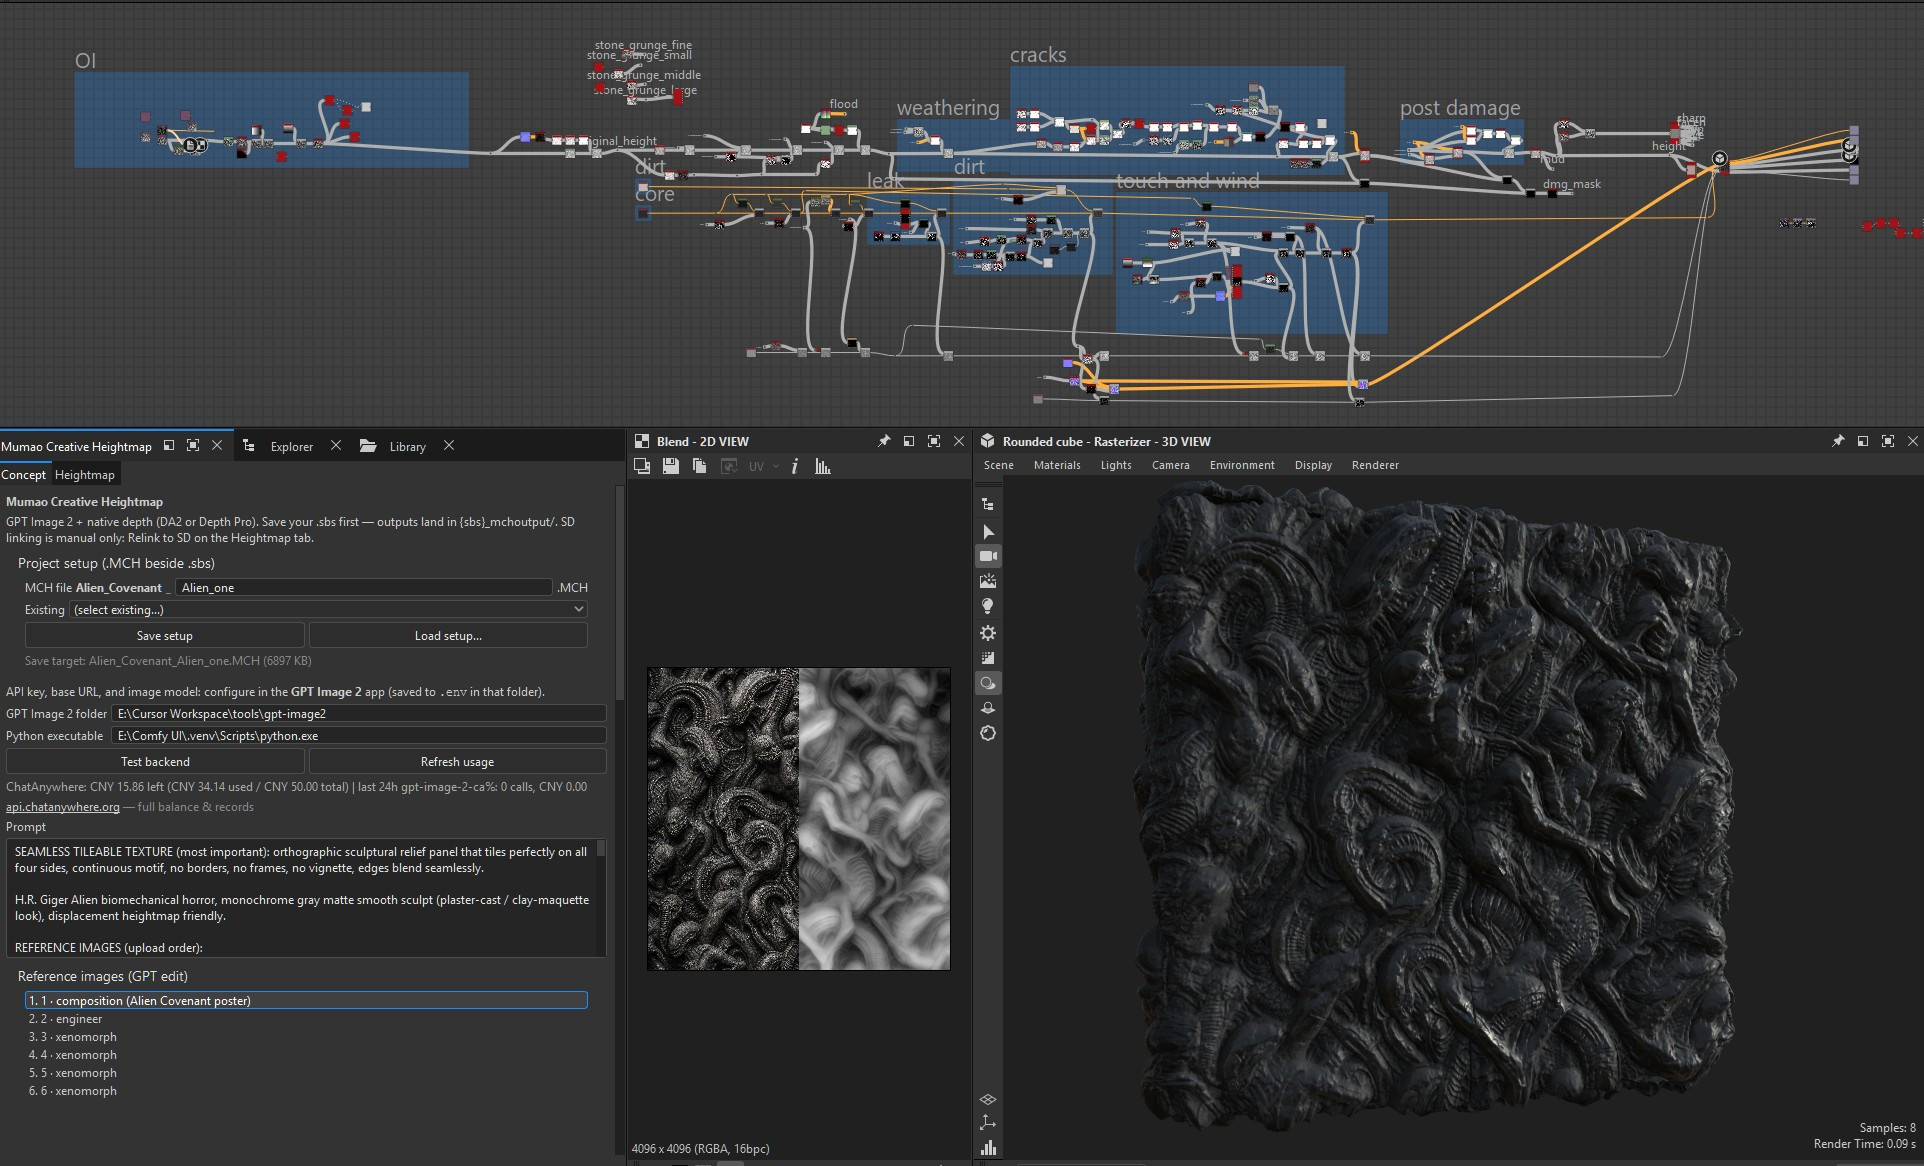This screenshot has width=1924, height=1166.
Task: Undock the Blend 2D view panel
Action: pos(909,441)
